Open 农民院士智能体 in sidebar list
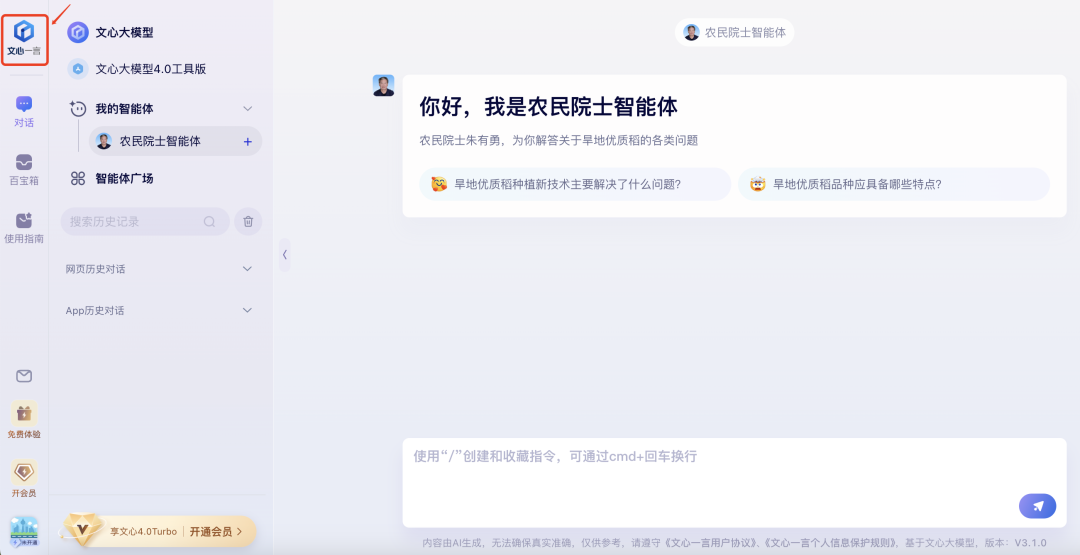 175,141
